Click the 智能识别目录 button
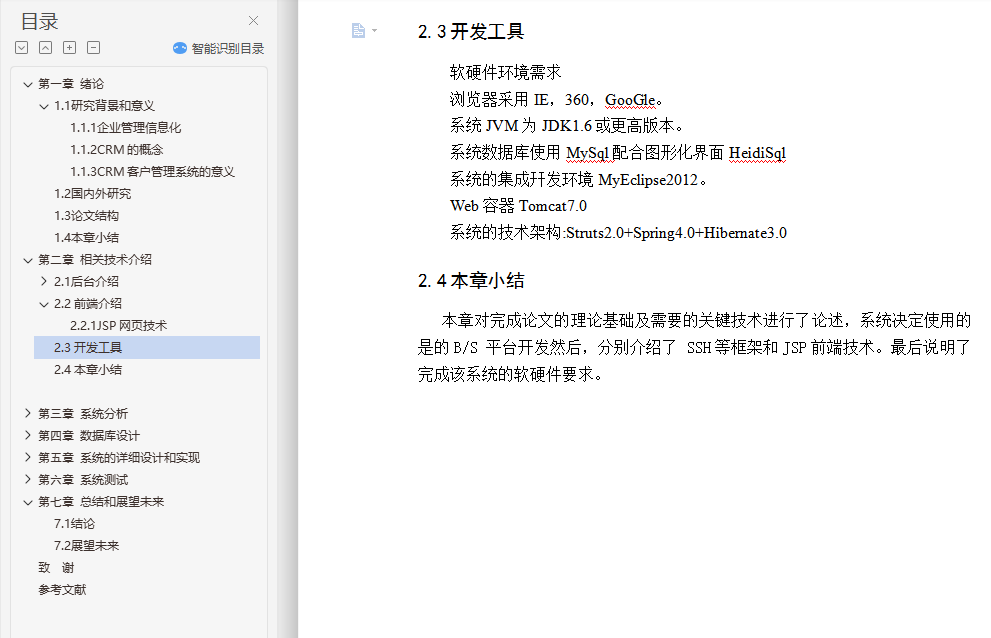 point(218,48)
